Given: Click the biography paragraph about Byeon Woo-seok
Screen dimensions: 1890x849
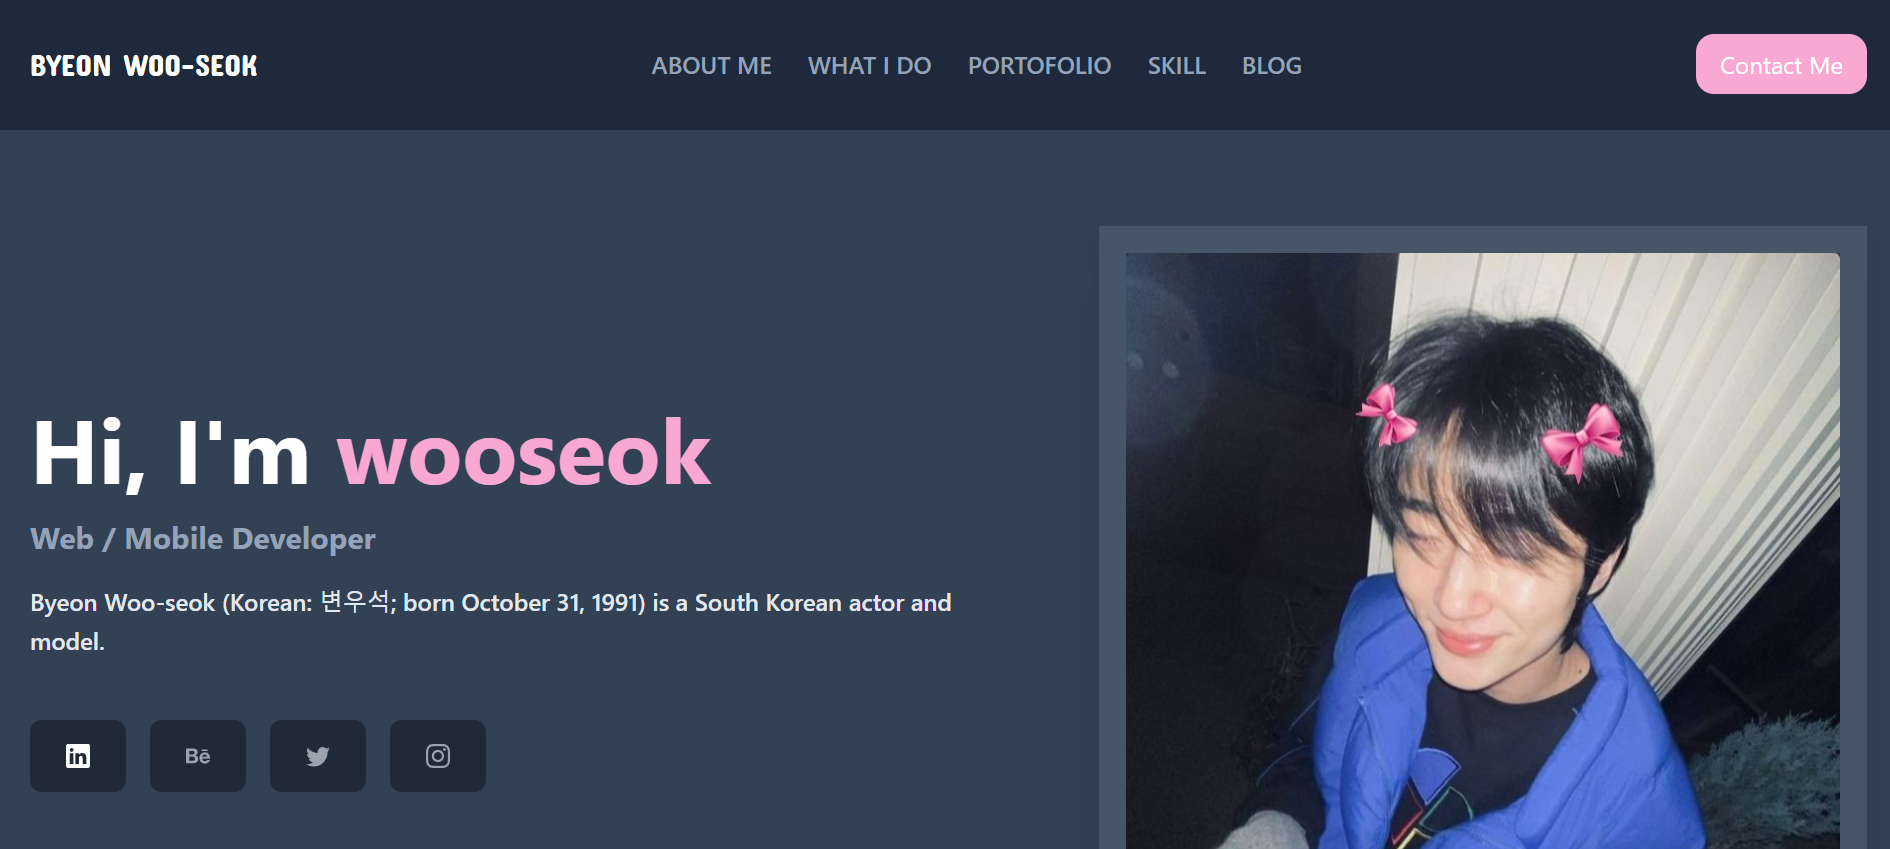Looking at the screenshot, I should click(491, 622).
